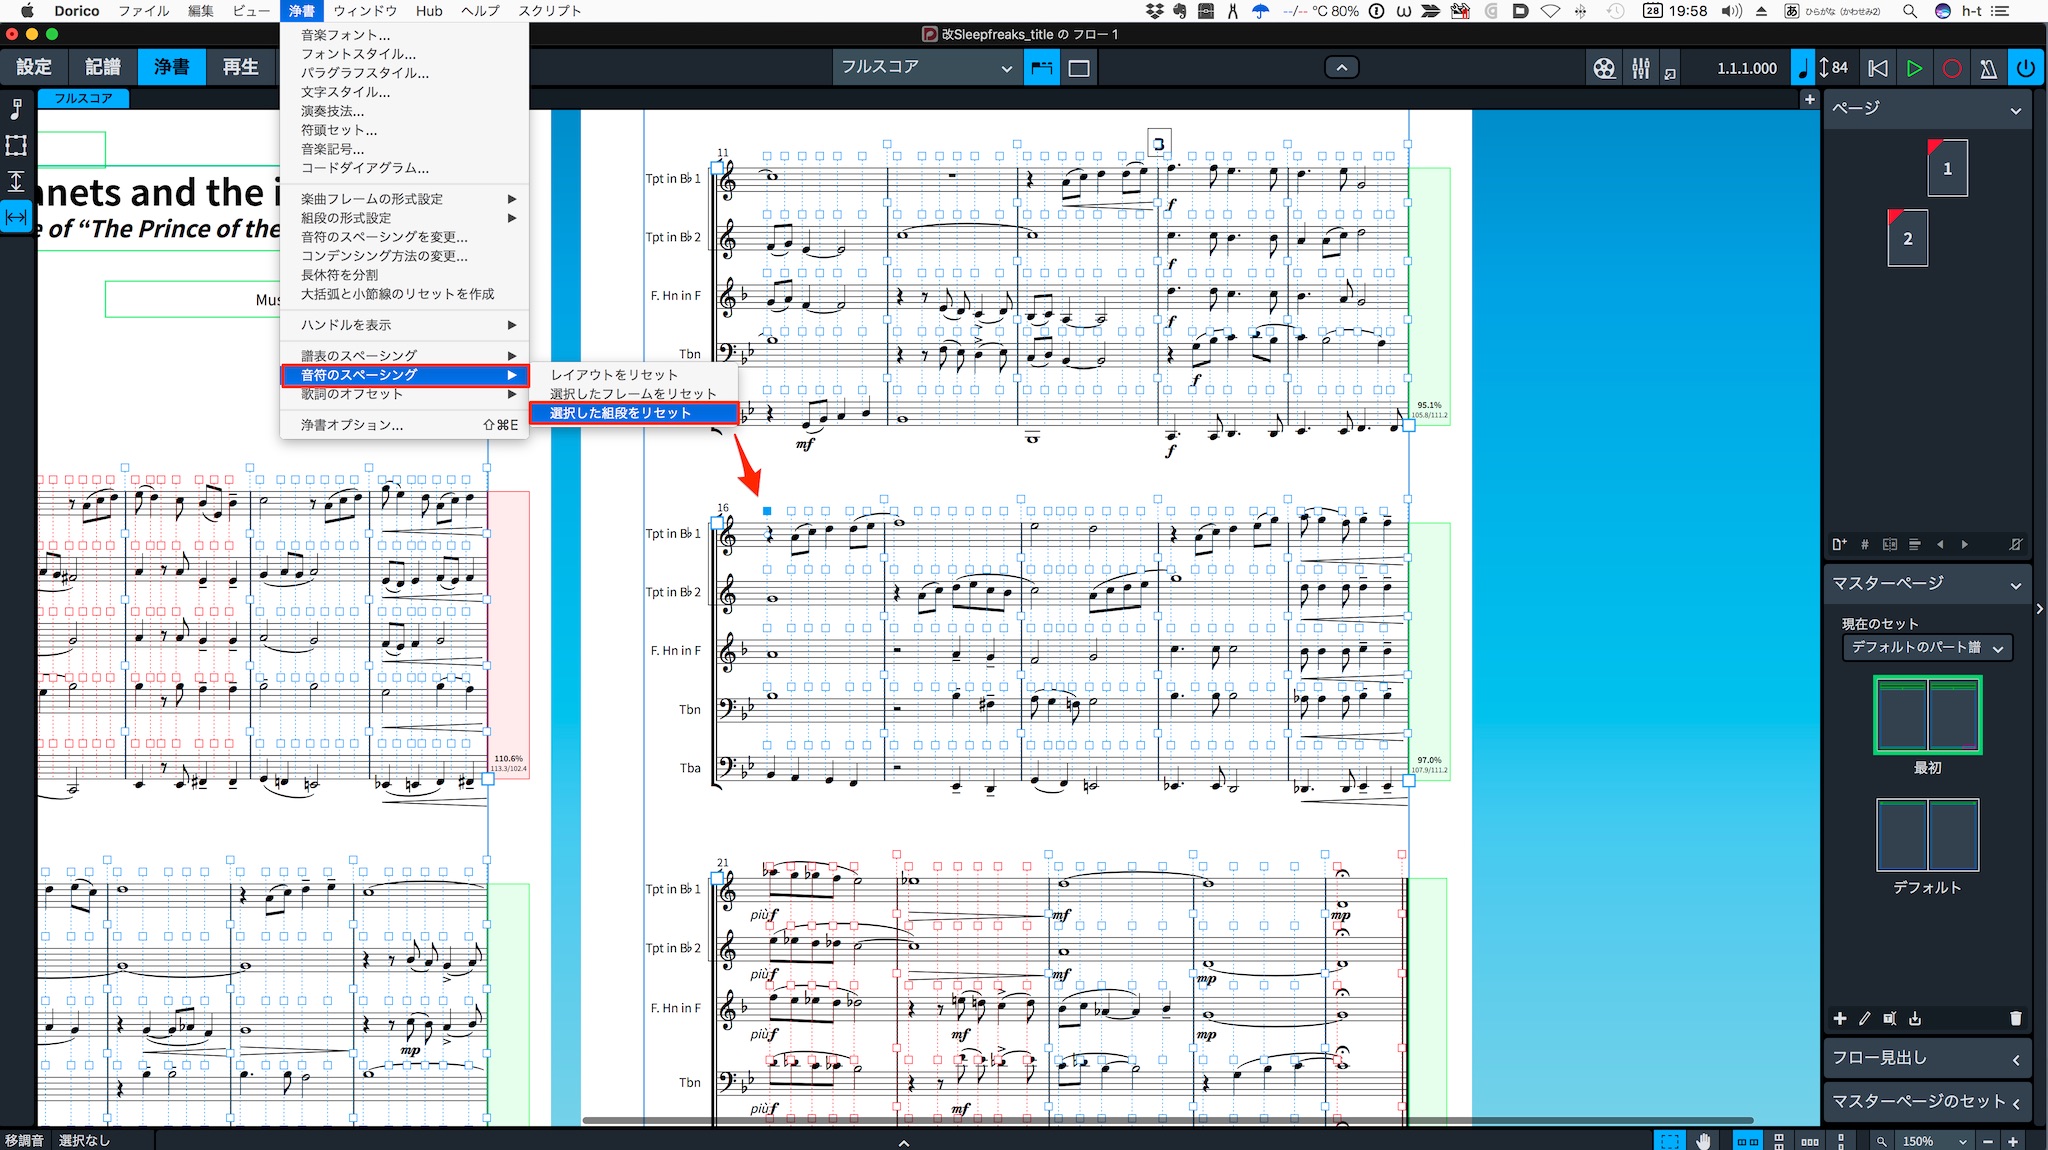This screenshot has width=2048, height=1150.
Task: Select the 最初 master page thumbnail
Action: (x=1927, y=715)
